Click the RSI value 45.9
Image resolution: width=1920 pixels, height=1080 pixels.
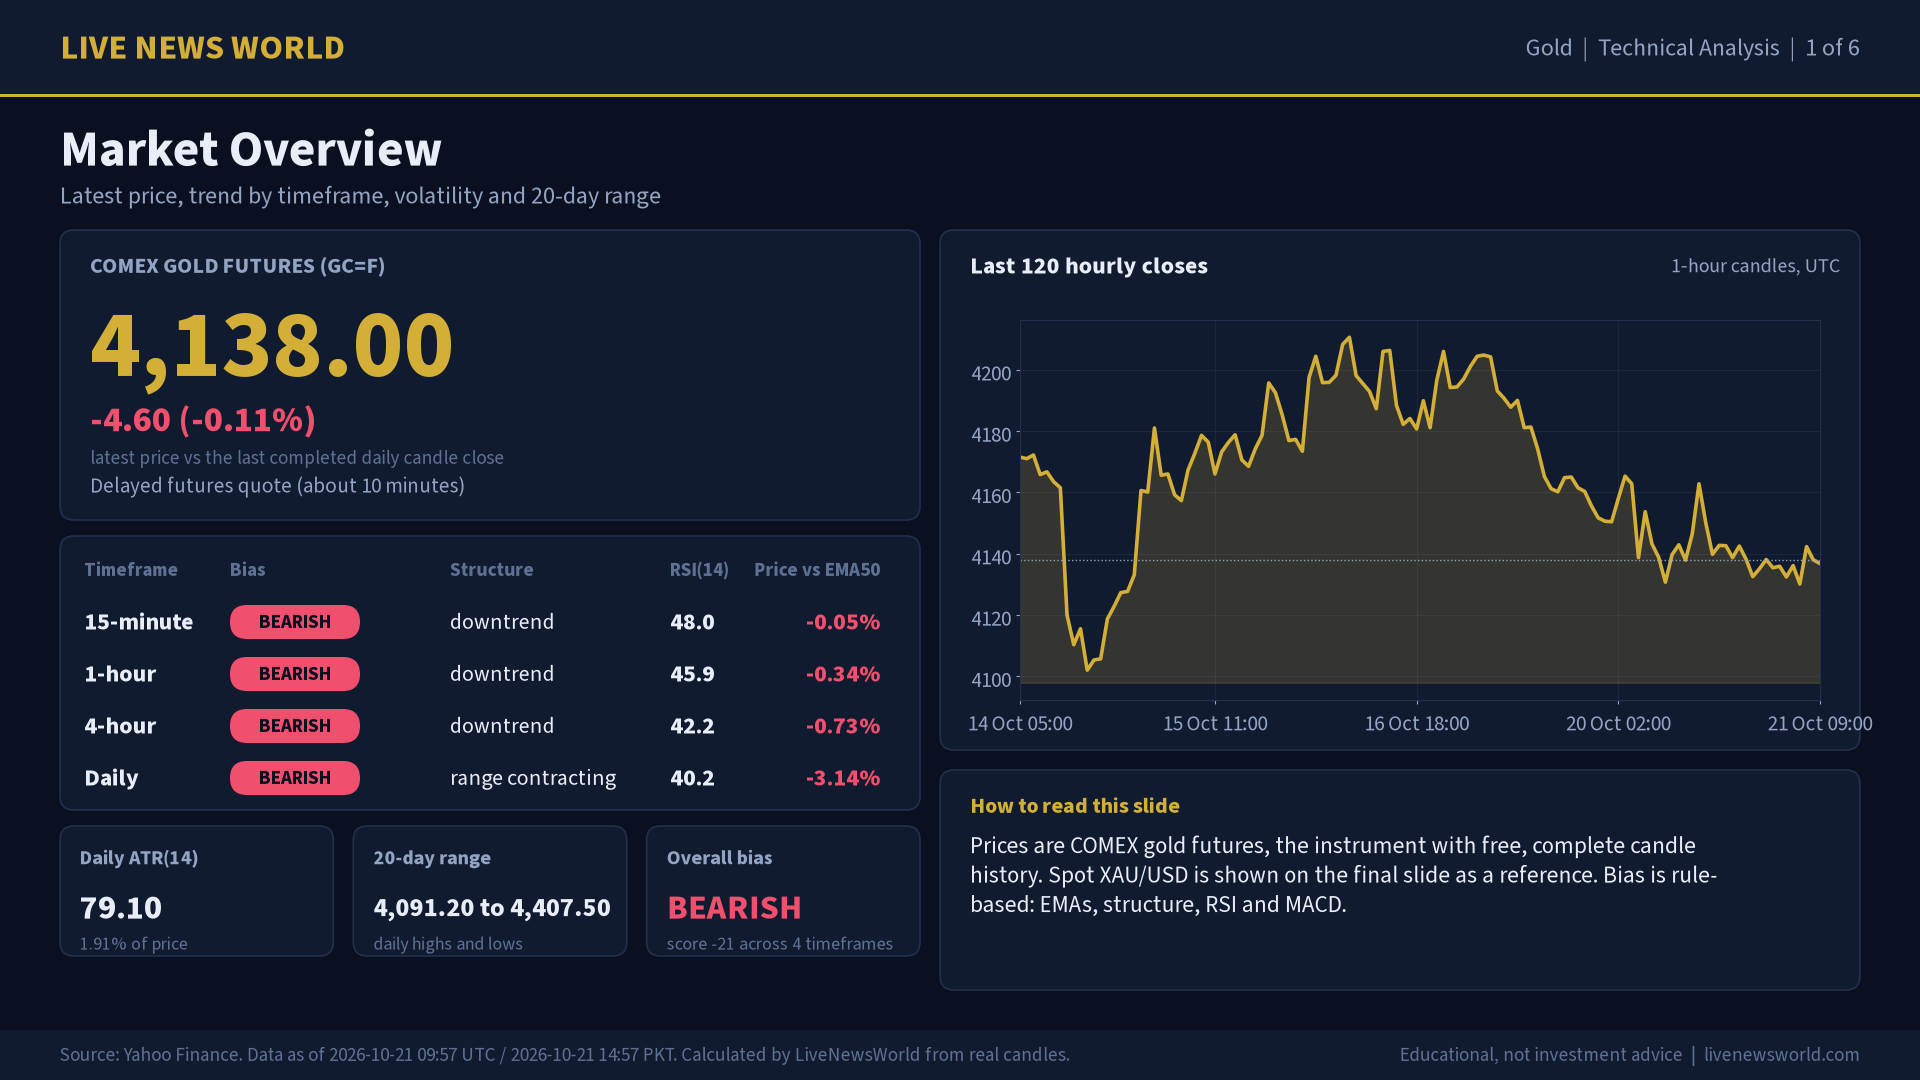coord(692,674)
